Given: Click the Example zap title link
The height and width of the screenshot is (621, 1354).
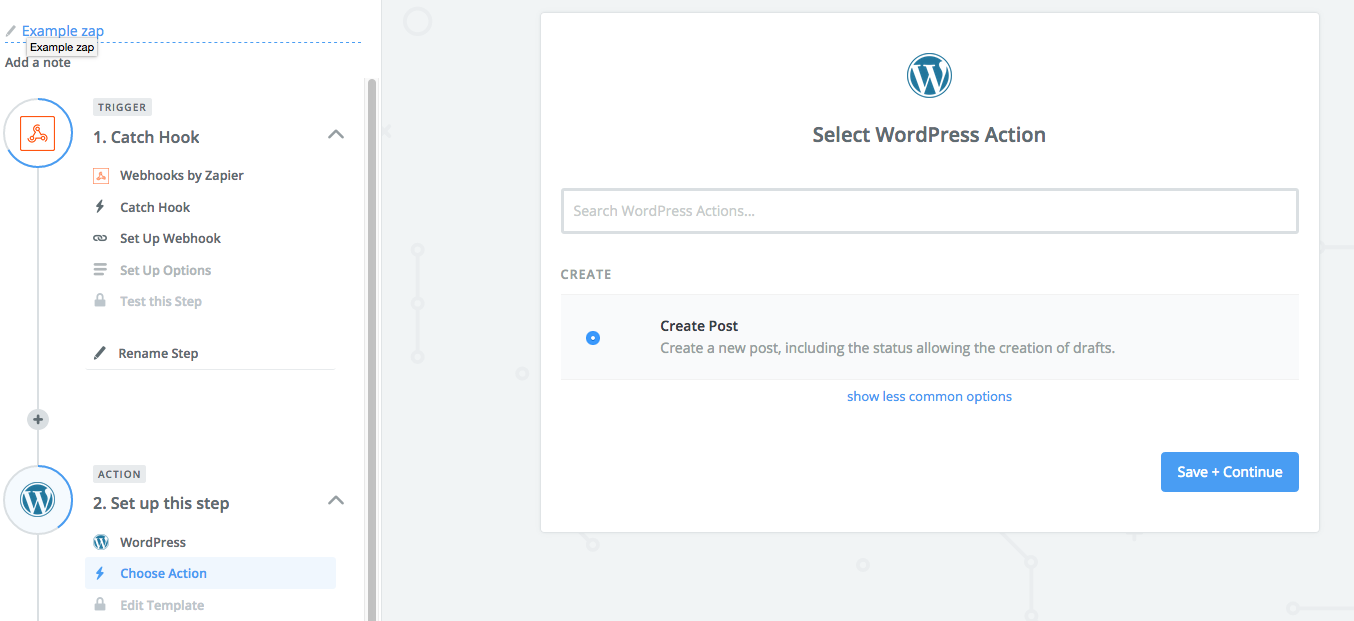Looking at the screenshot, I should 63,31.
